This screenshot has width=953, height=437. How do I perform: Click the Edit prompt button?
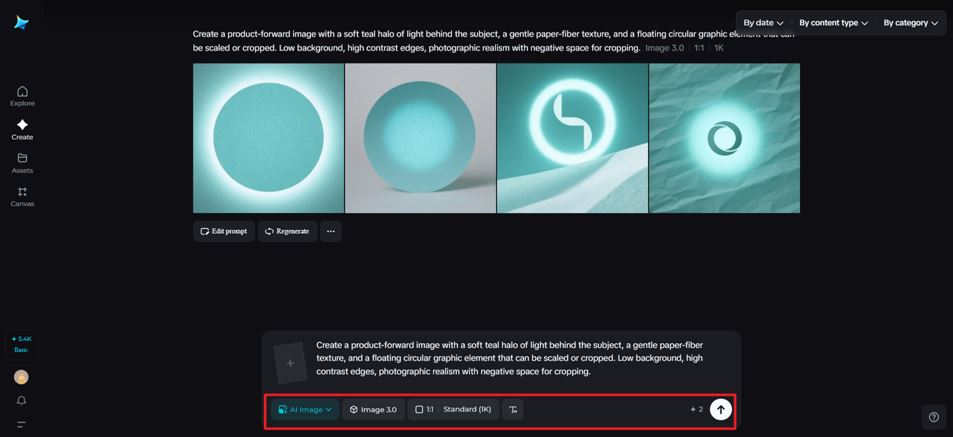[224, 231]
